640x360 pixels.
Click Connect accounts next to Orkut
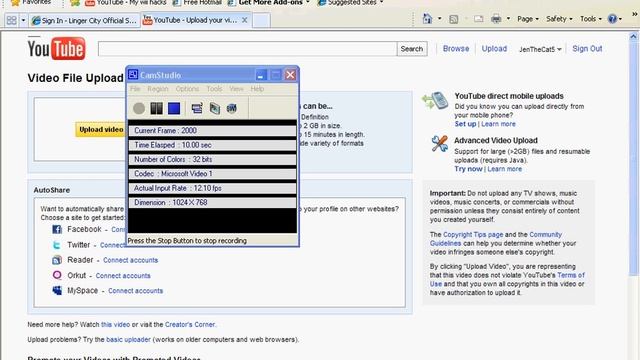[x=123, y=276]
